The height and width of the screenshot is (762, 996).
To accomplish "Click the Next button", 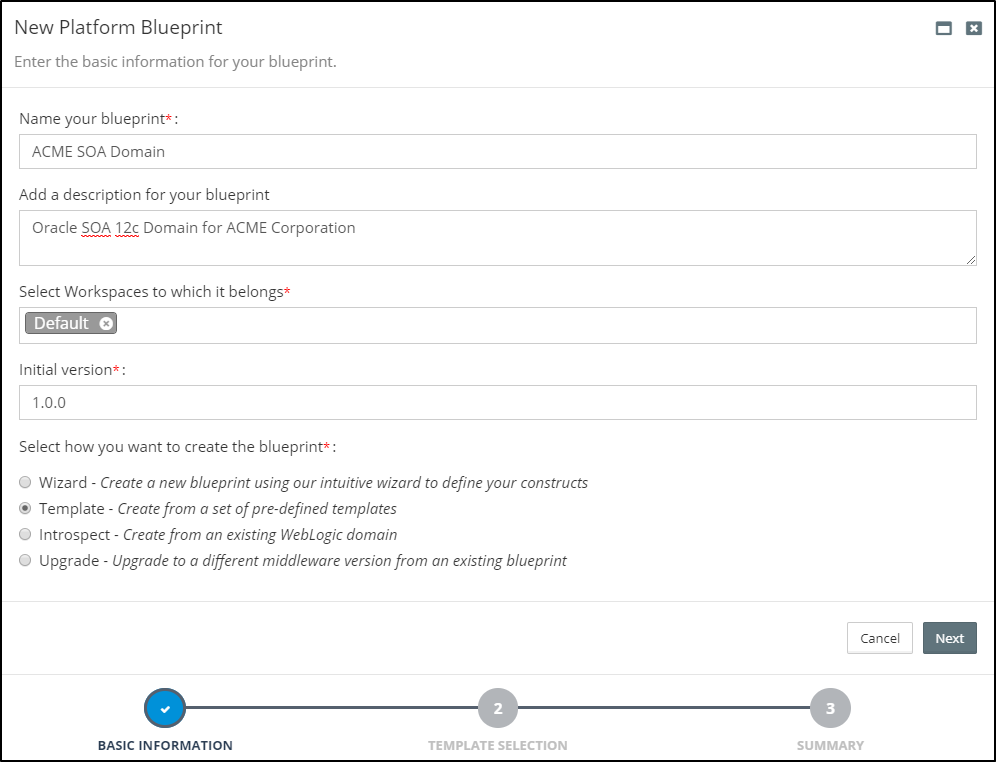I will pos(949,637).
